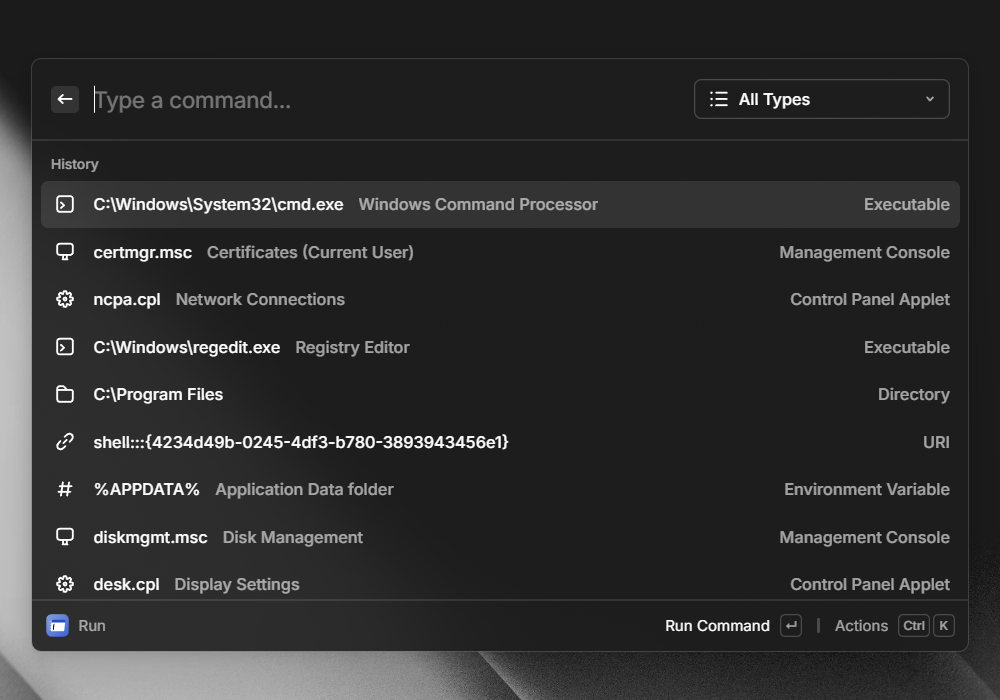Viewport: 1000px width, 700px height.
Task: Select the ncpa.cpl history entry
Action: coord(500,299)
